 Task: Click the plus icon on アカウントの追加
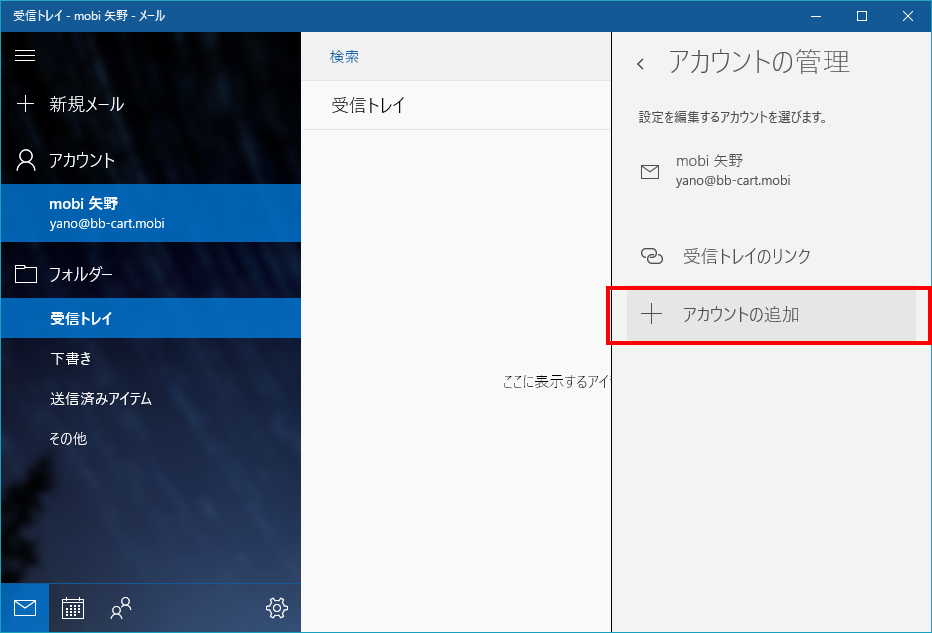[x=652, y=313]
